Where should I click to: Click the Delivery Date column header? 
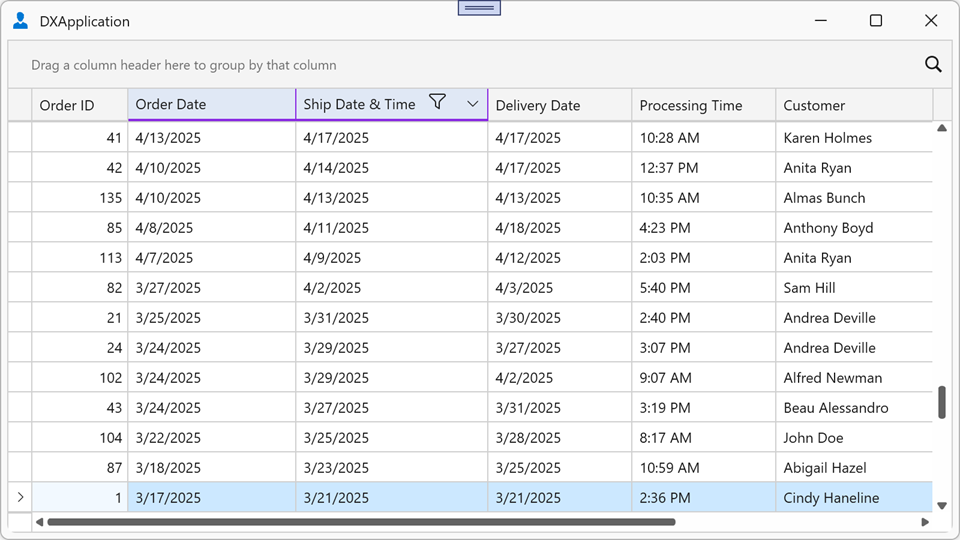(560, 105)
